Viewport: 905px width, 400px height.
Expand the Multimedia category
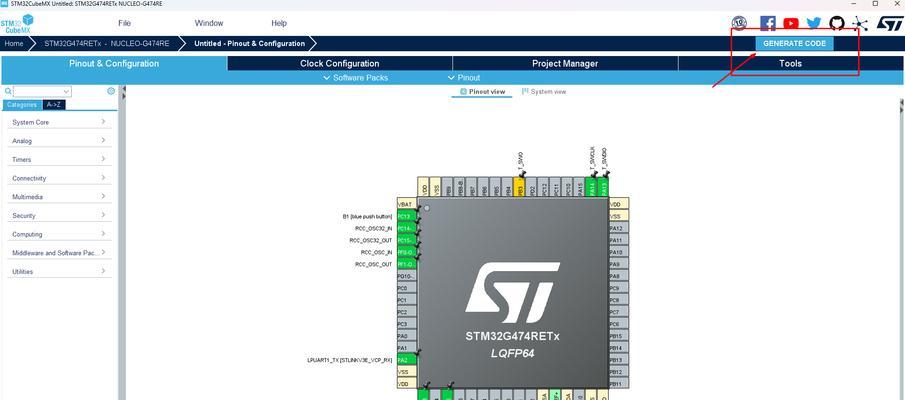pos(59,197)
